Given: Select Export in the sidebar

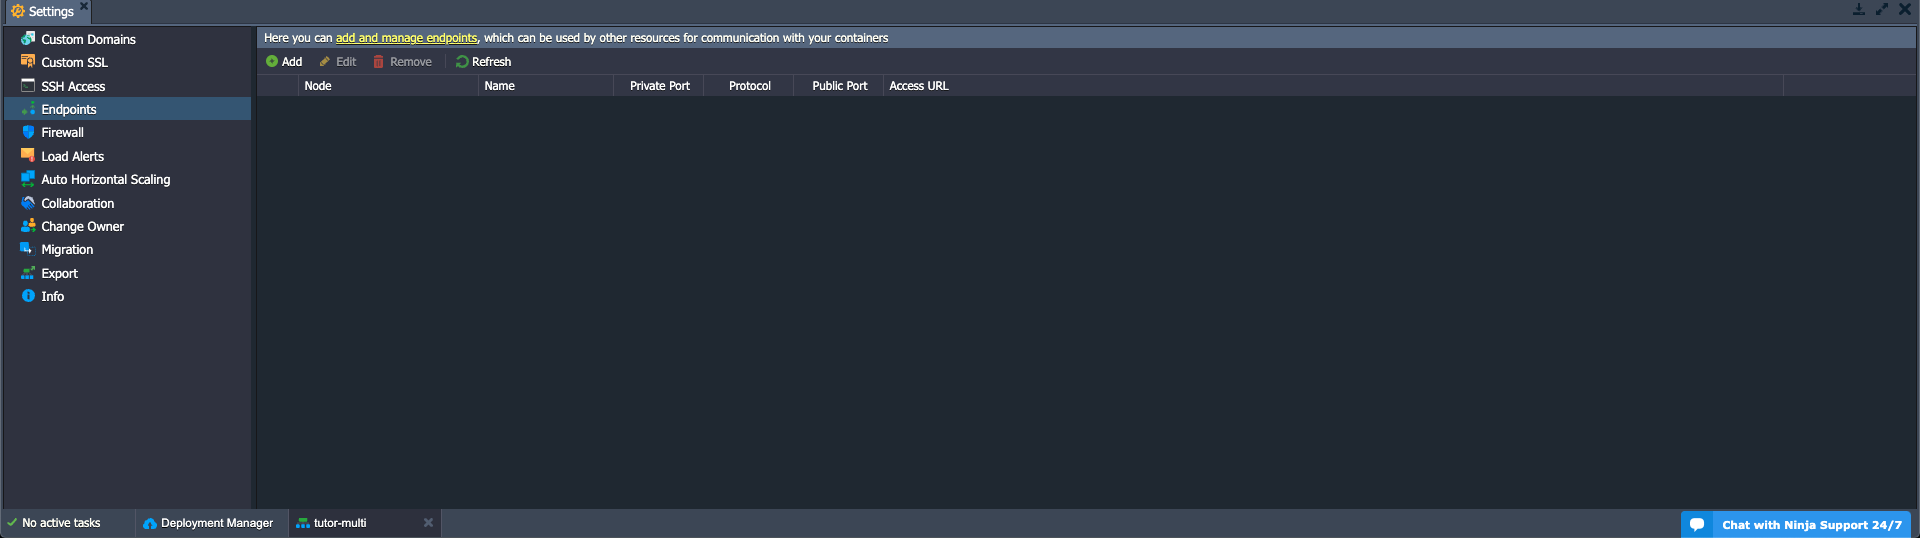Looking at the screenshot, I should 128,273.
